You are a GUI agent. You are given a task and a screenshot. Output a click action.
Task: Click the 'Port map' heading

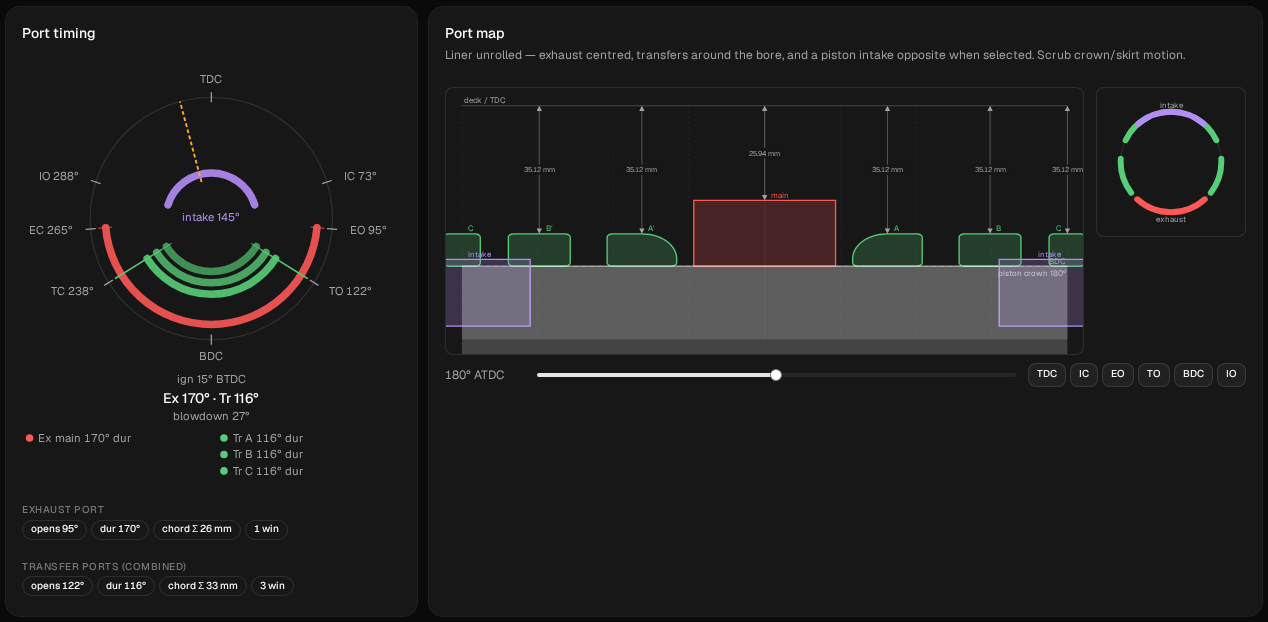click(475, 34)
